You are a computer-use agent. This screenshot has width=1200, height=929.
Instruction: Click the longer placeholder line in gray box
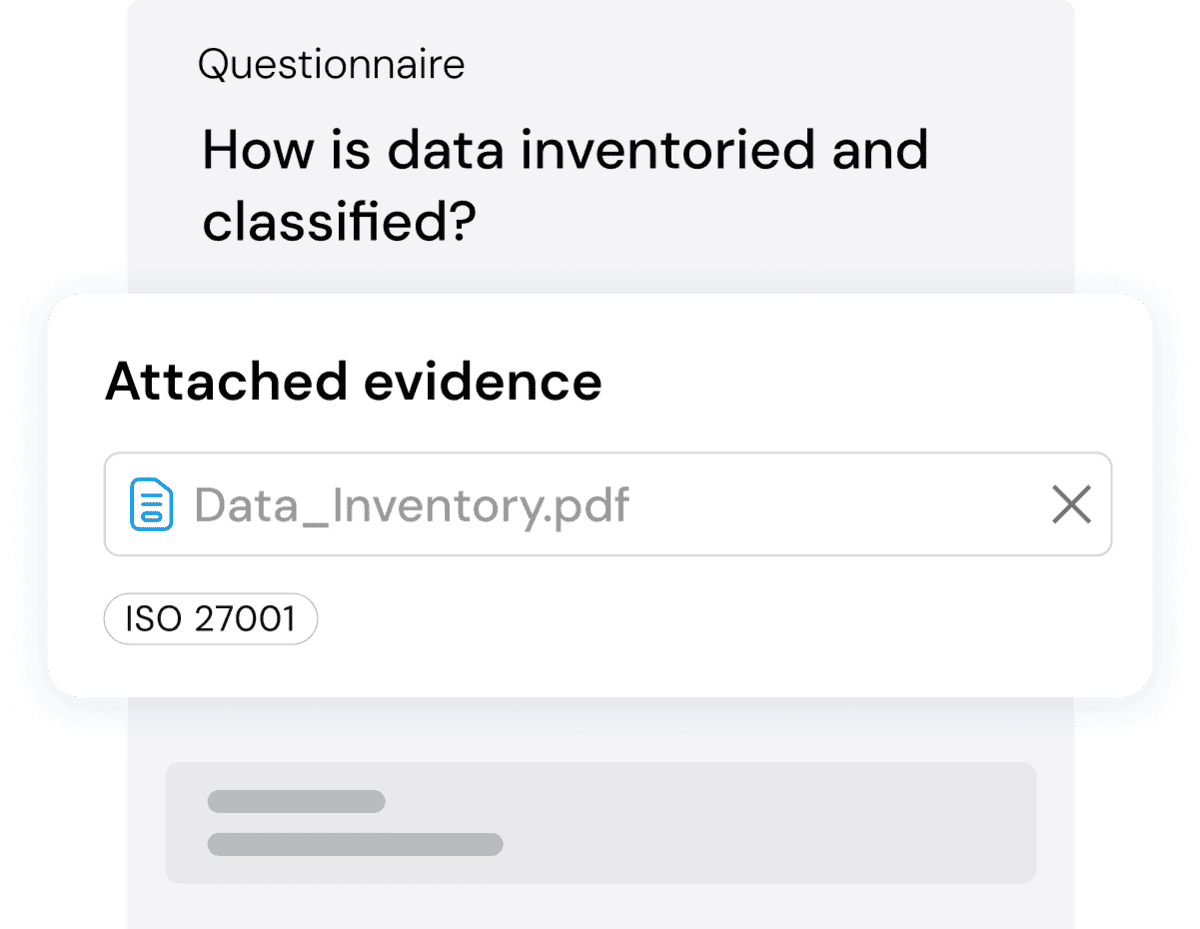click(355, 844)
